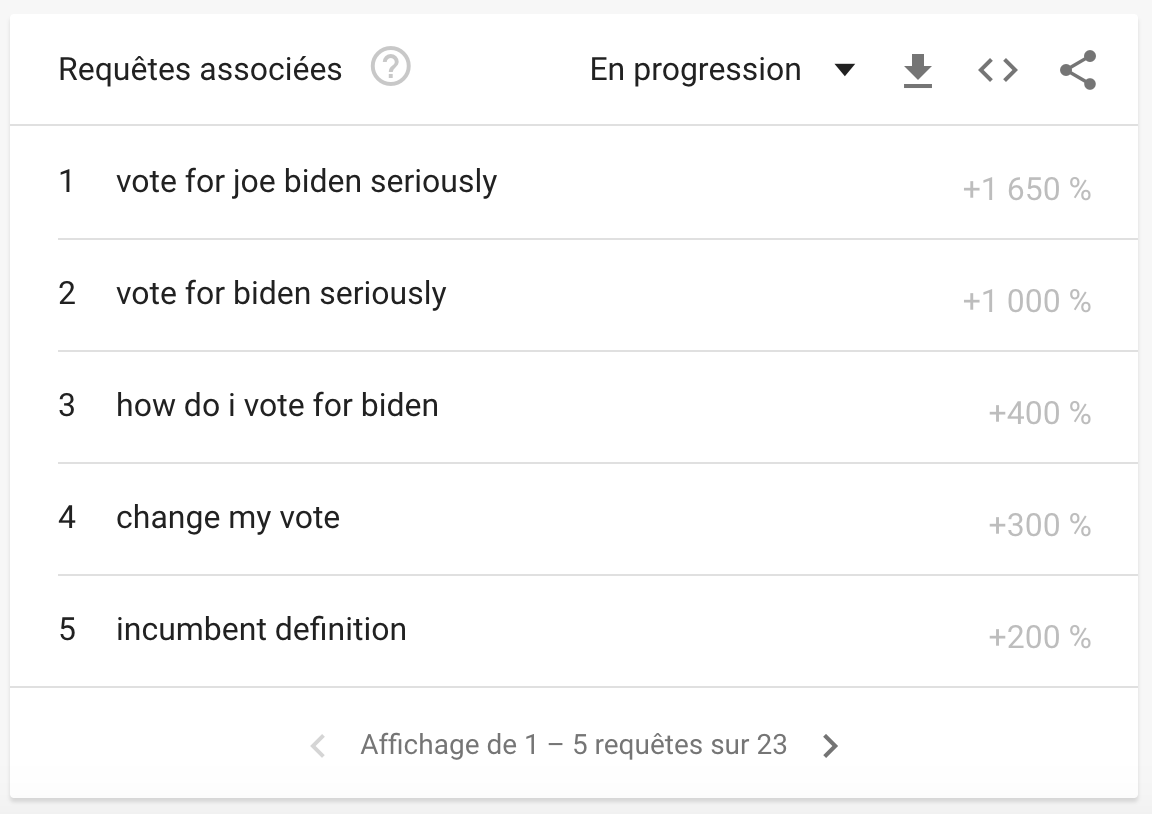This screenshot has height=814, width=1152.
Task: Click the dropdown arrow beside En progression
Action: (845, 70)
